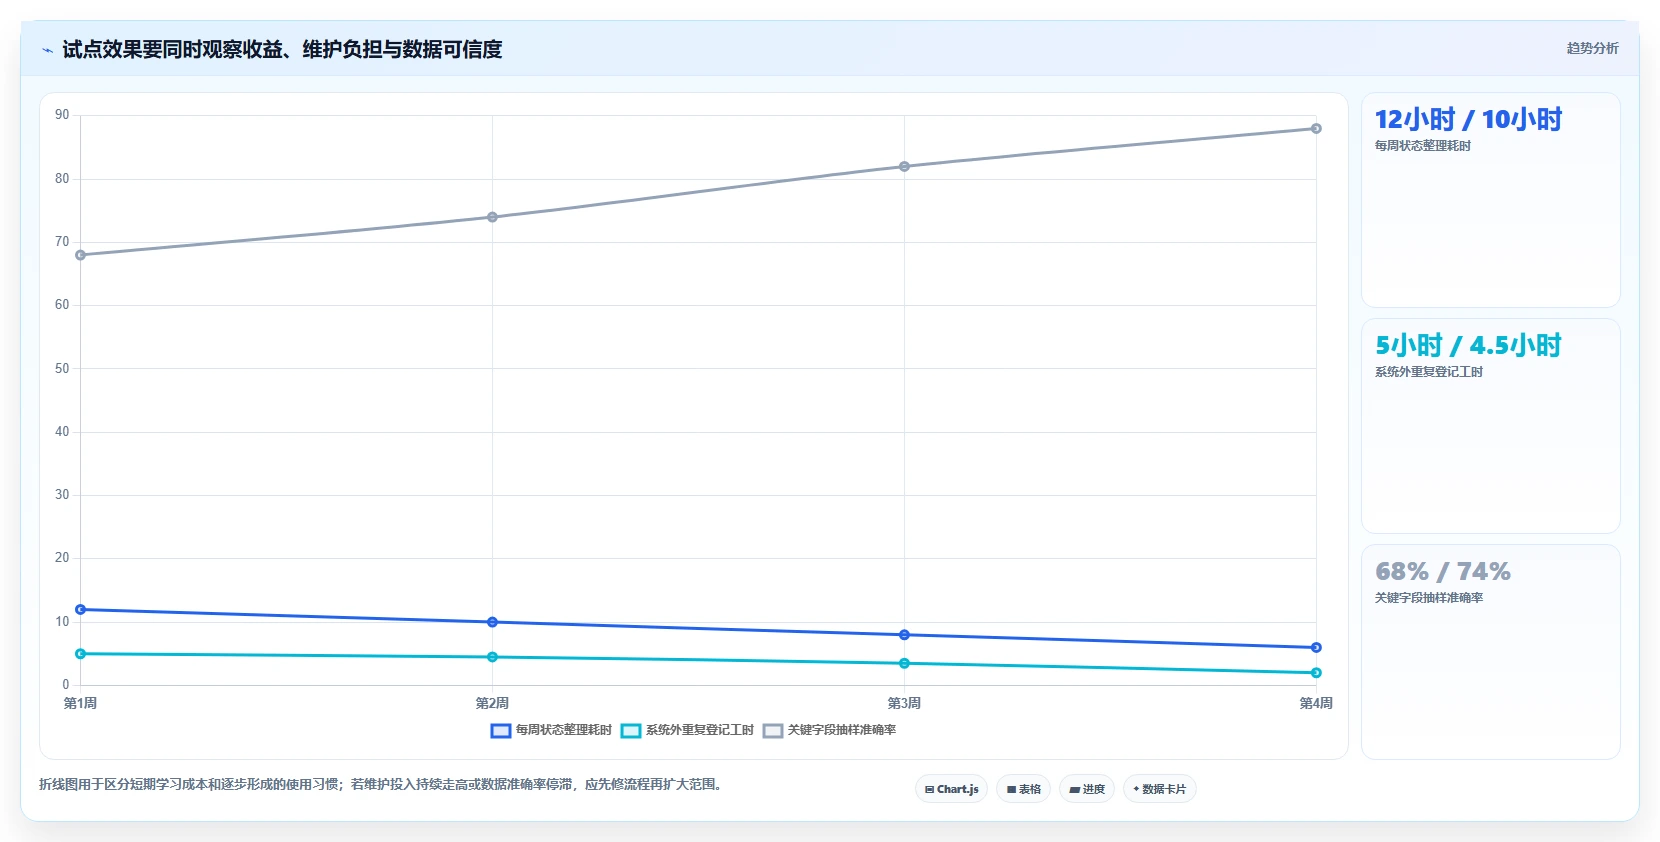Click the 数据卡片 tag chip
Image resolution: width=1660 pixels, height=842 pixels.
1160,789
